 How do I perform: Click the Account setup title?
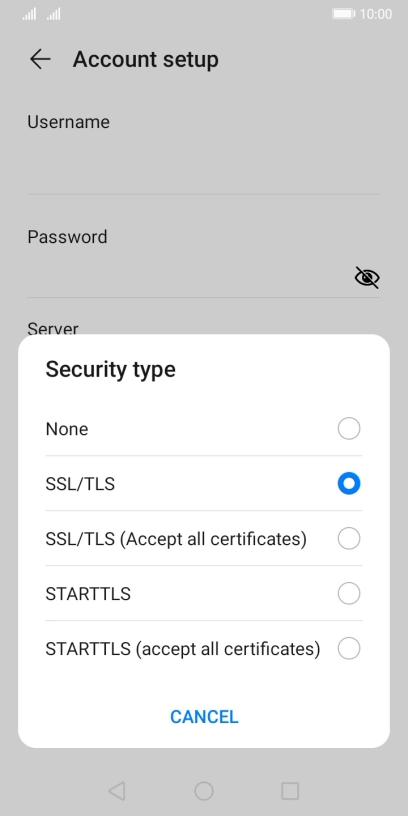(x=145, y=59)
